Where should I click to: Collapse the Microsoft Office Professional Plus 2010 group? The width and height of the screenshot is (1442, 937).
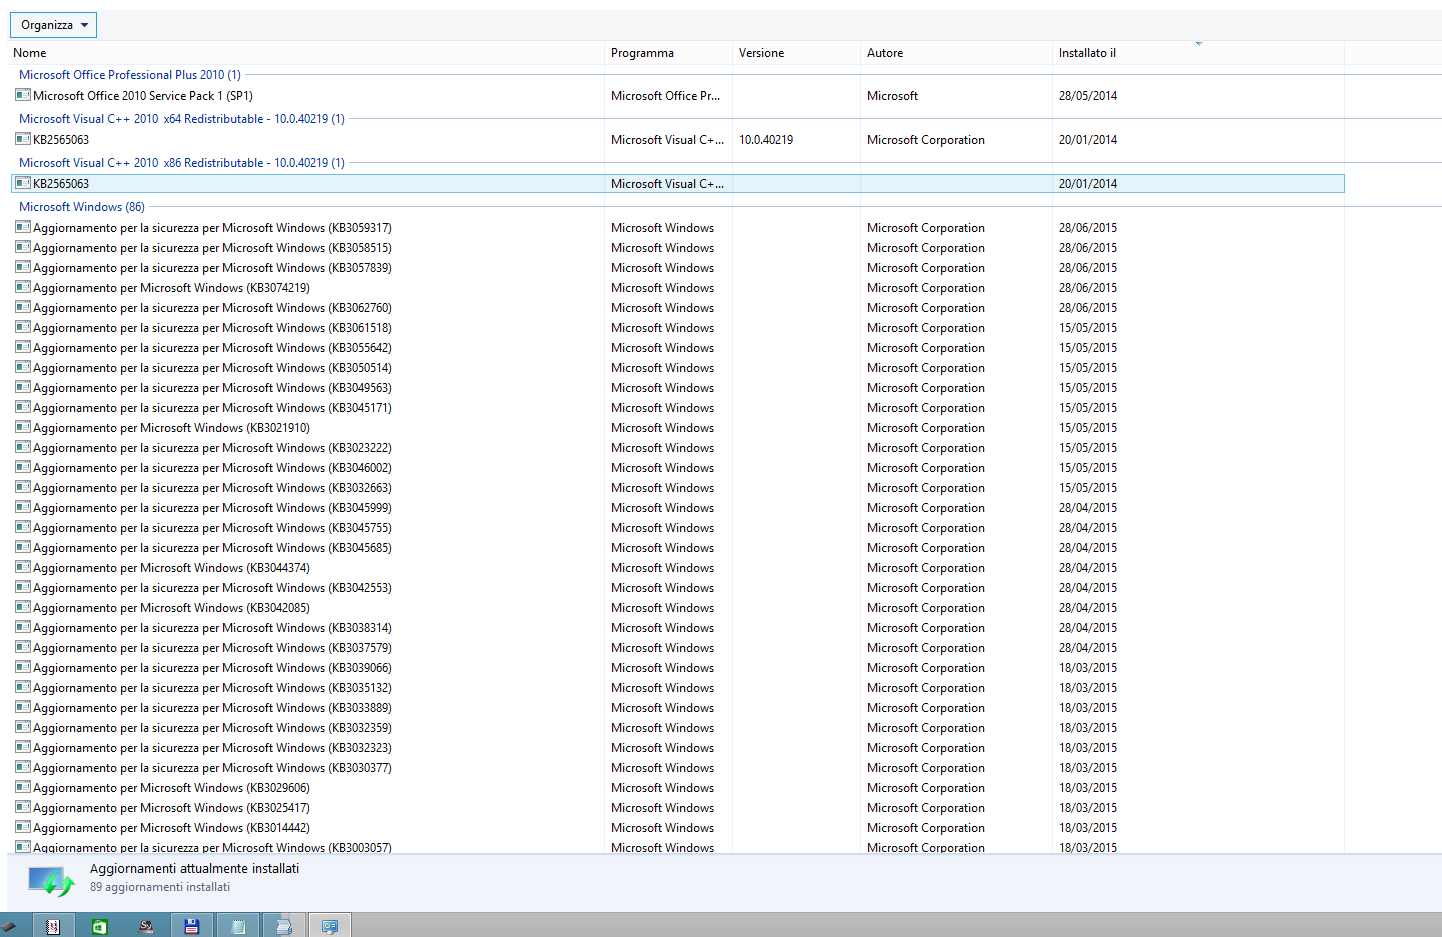click(130, 75)
